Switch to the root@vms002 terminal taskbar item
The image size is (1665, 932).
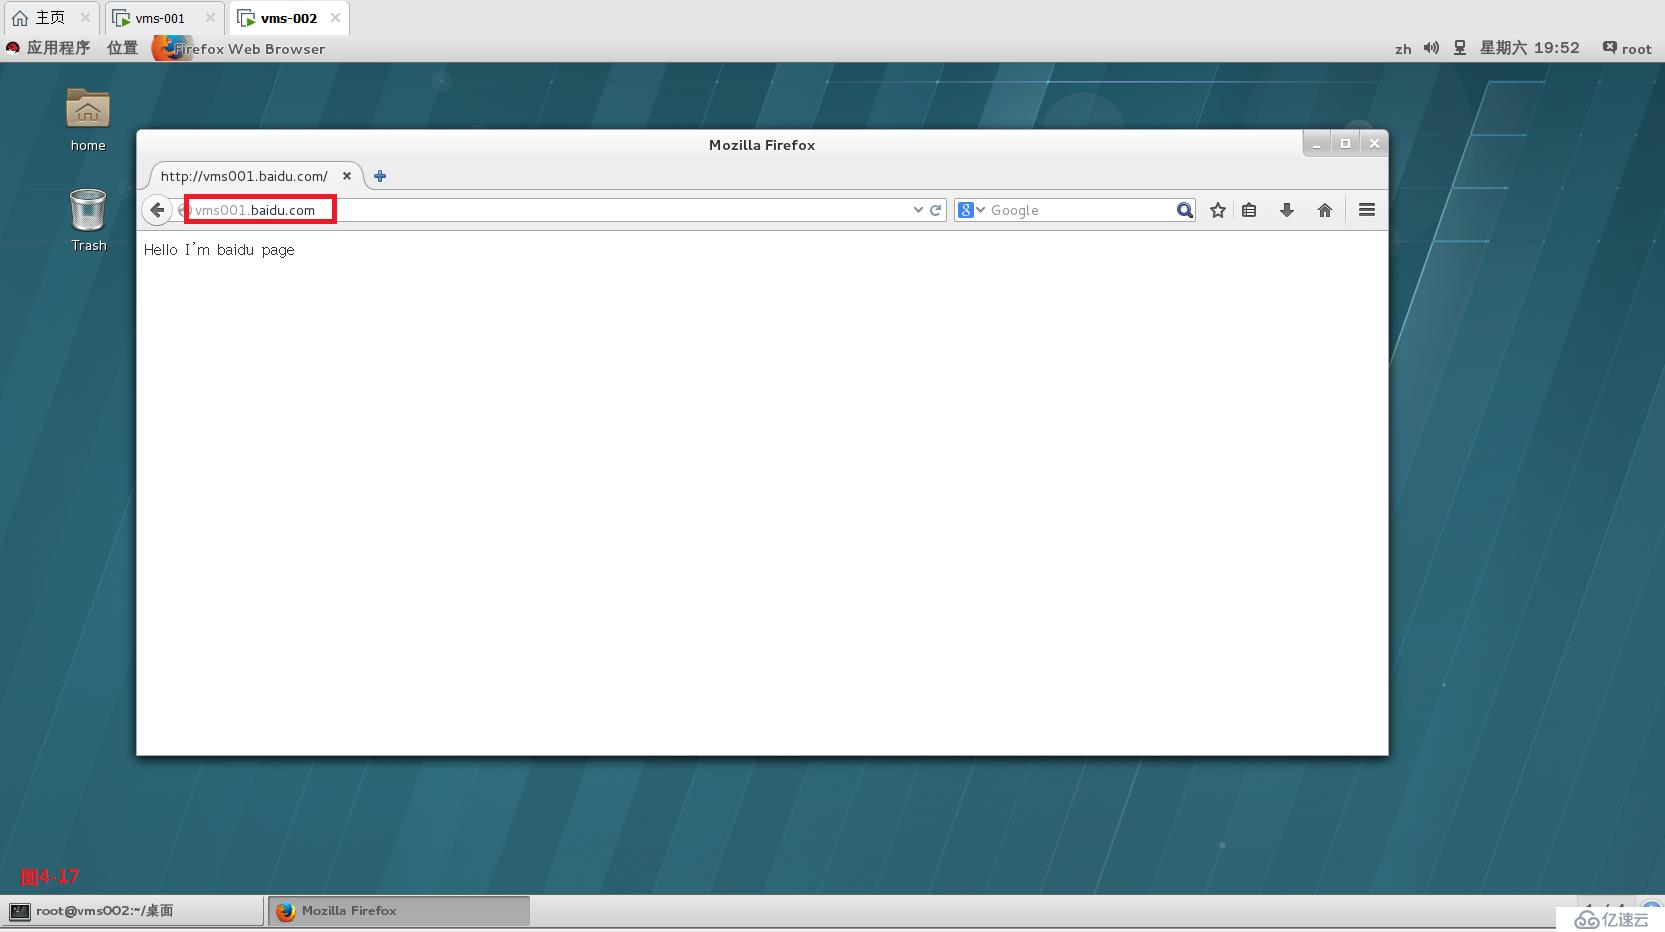point(134,911)
